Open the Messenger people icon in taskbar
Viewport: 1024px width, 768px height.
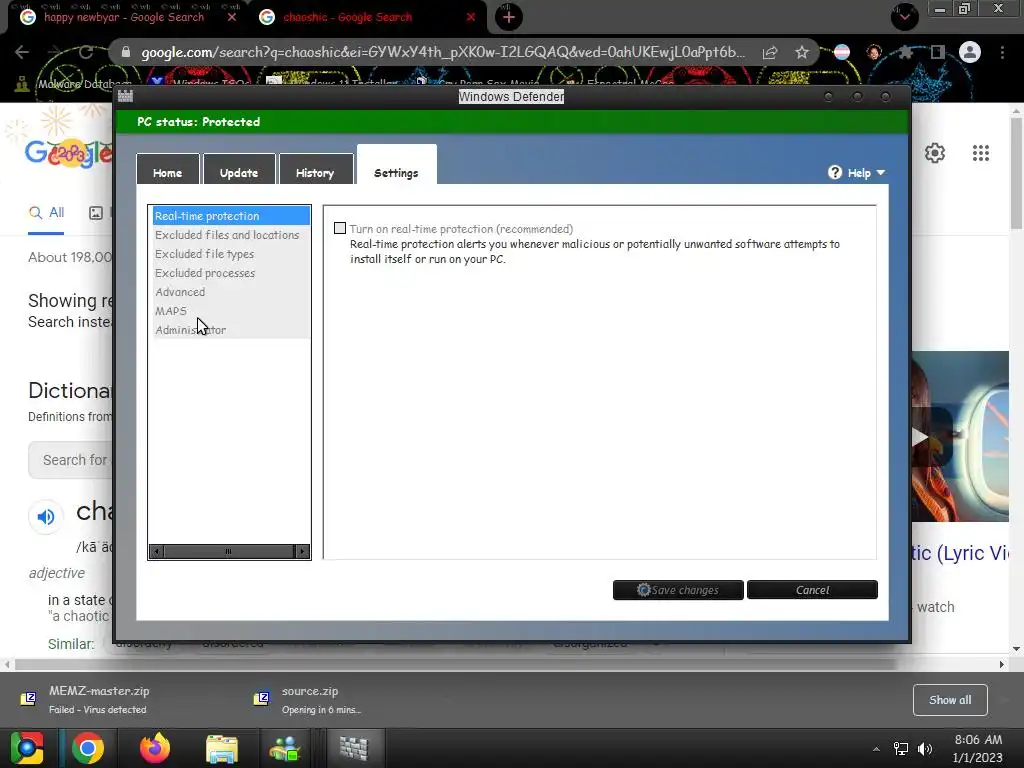(285, 748)
